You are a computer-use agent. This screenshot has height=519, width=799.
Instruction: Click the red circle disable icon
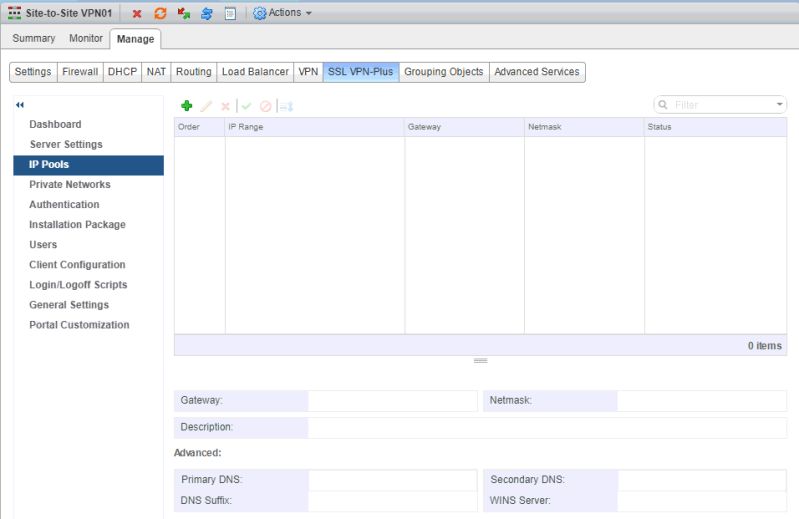[266, 106]
